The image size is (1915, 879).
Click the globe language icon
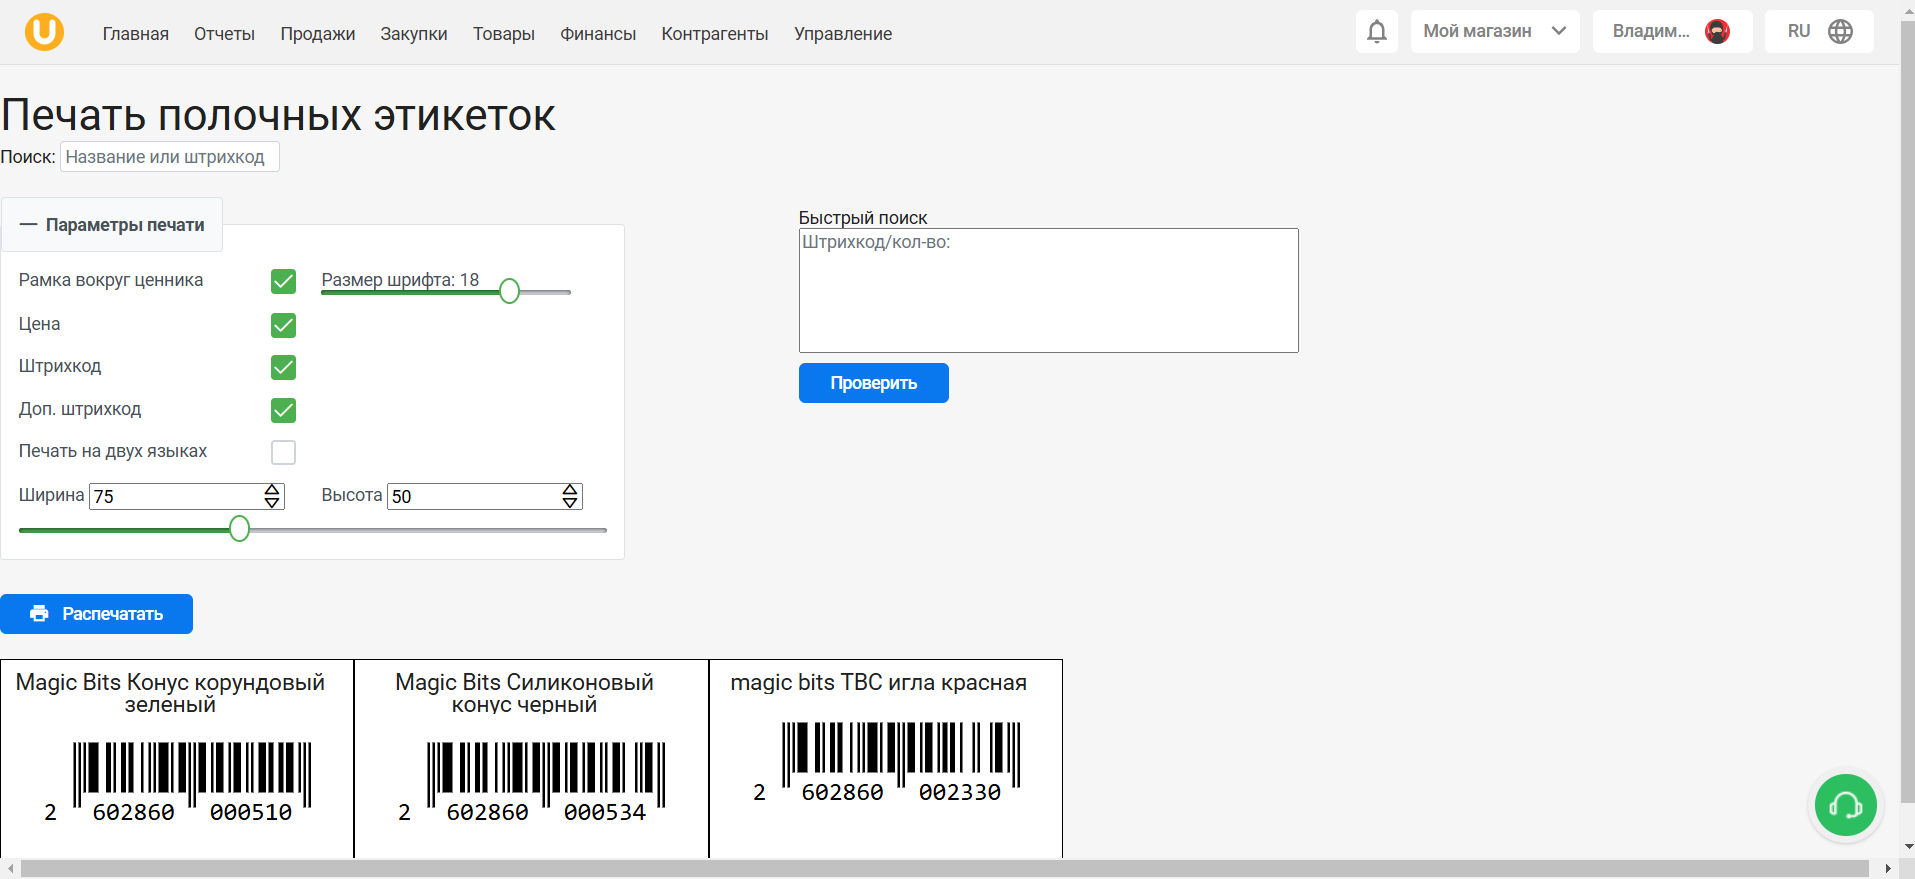1840,32
